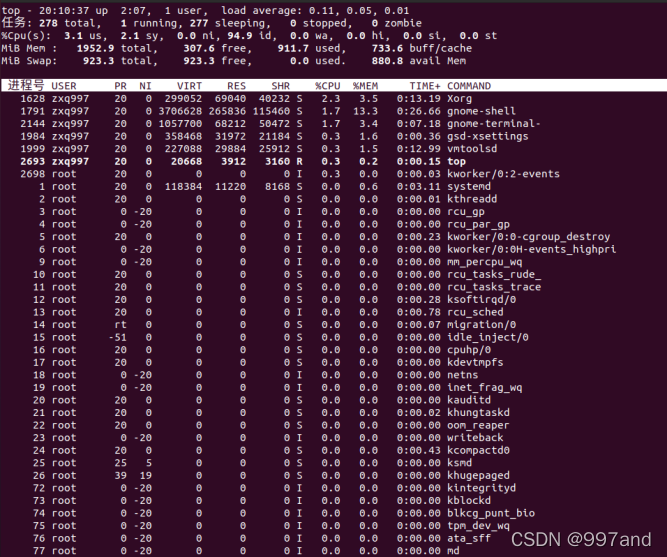Click the tpm_dev_wq command
The image size is (667, 557).
point(478,526)
